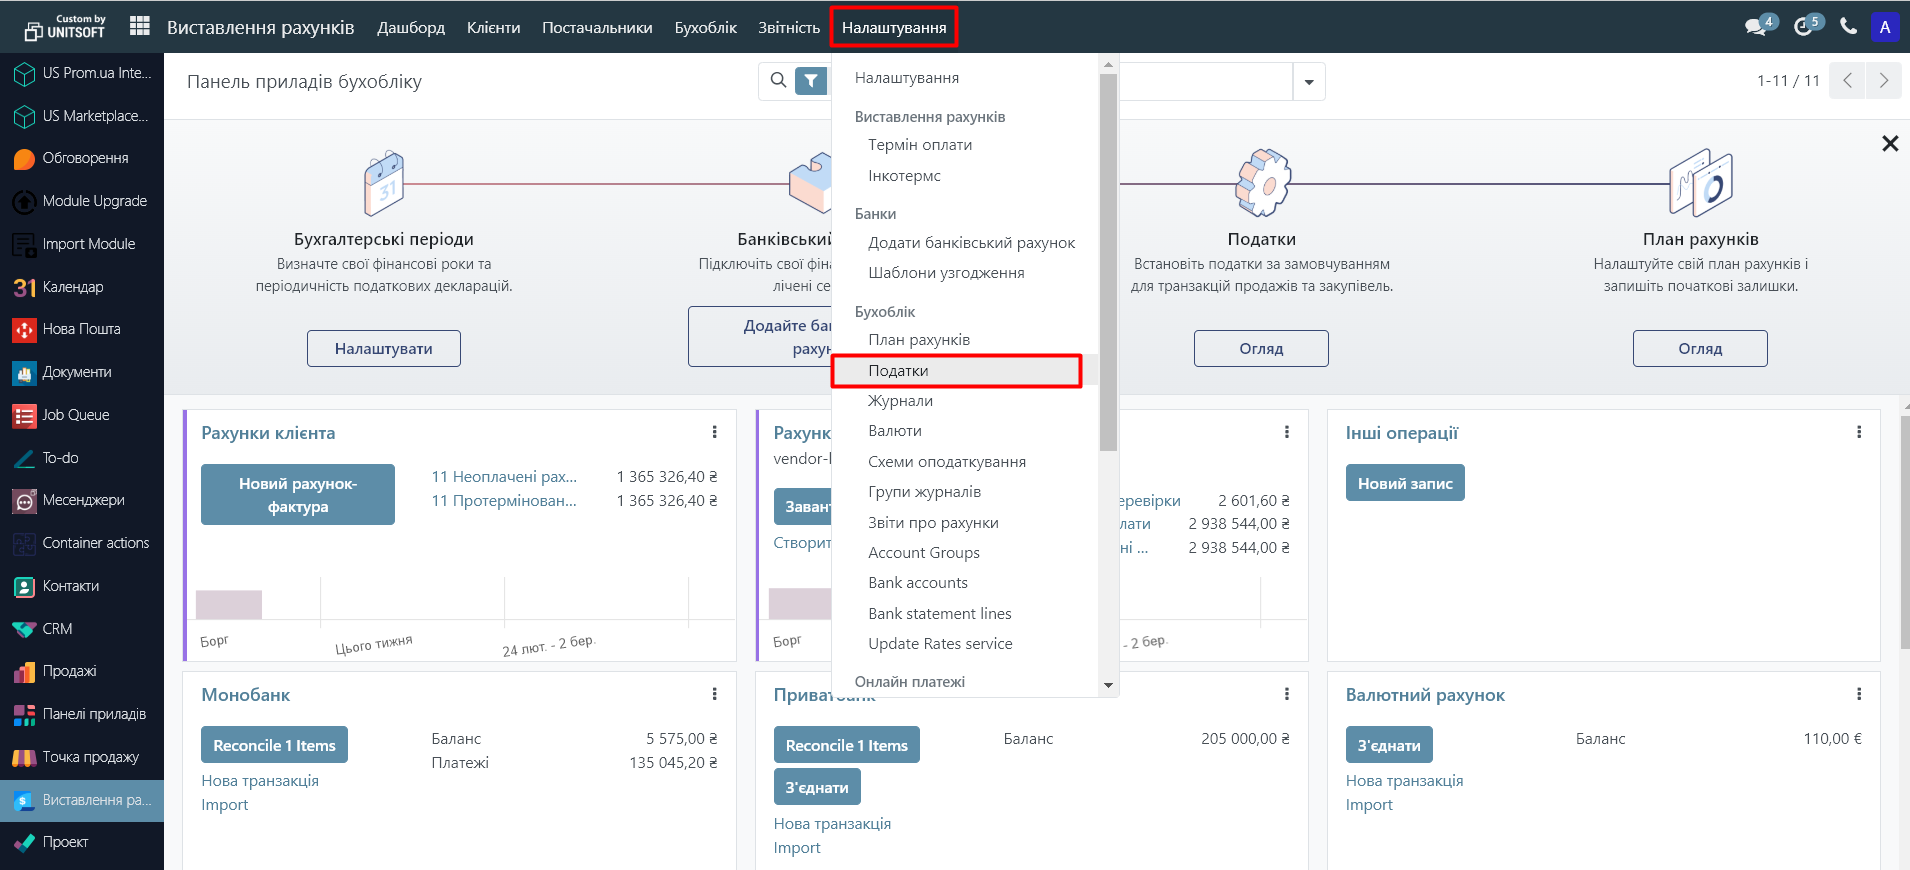Select Податки in the settings menu
The height and width of the screenshot is (870, 1910).
(898, 371)
